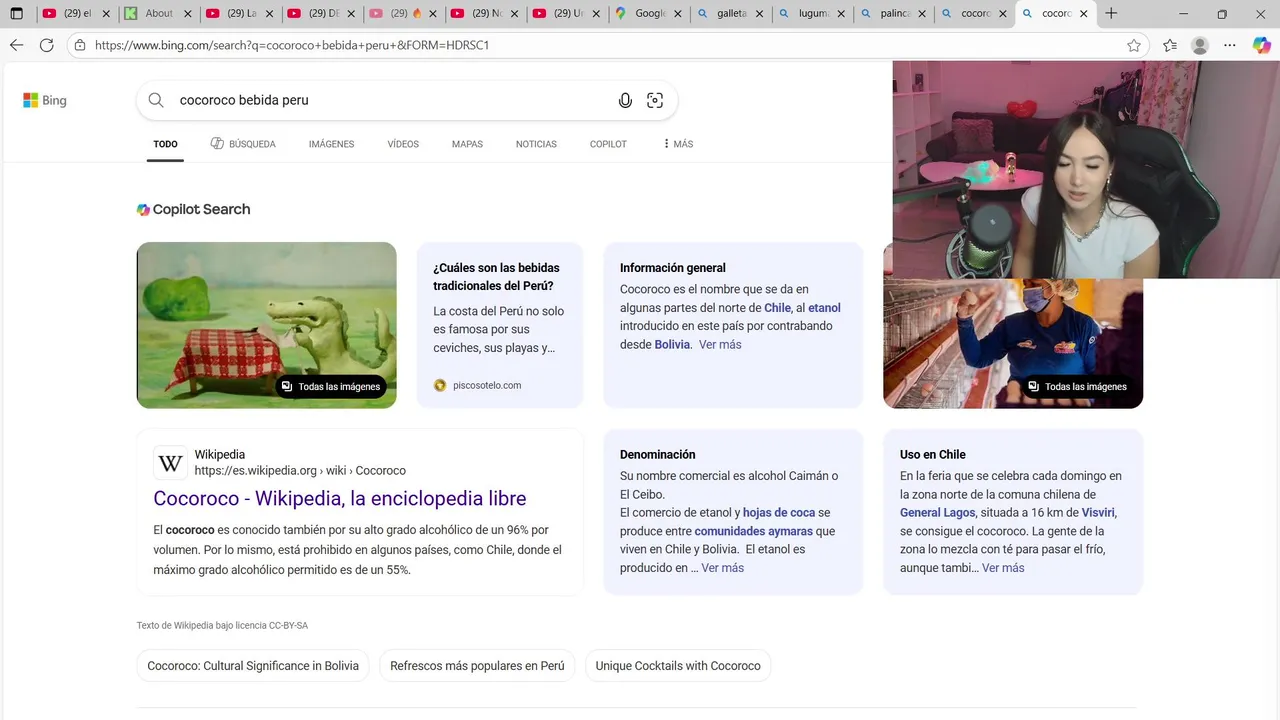Open tab actions menu icon
This screenshot has width=1280, height=720.
click(x=16, y=14)
